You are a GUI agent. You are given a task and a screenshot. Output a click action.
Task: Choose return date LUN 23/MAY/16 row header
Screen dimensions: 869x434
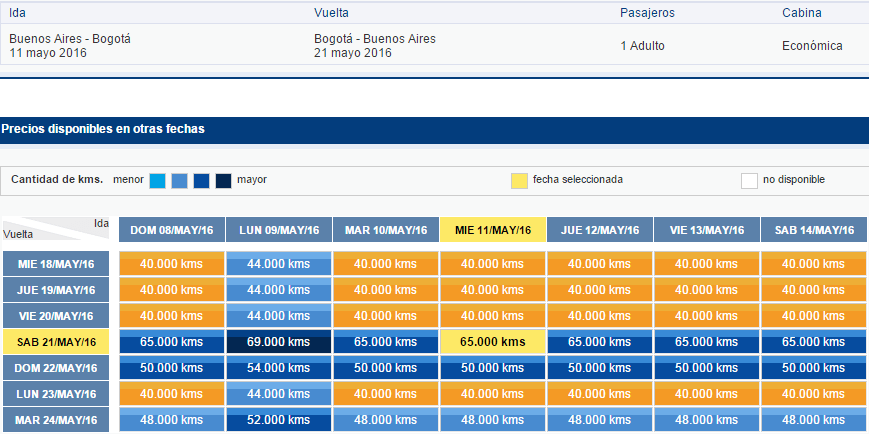(x=56, y=394)
